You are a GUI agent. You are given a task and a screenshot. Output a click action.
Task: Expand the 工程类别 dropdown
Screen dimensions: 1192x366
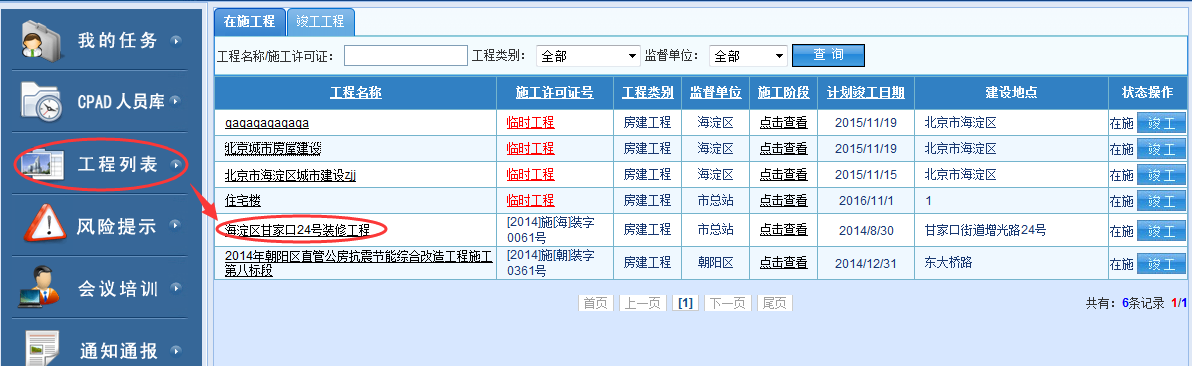click(x=588, y=56)
